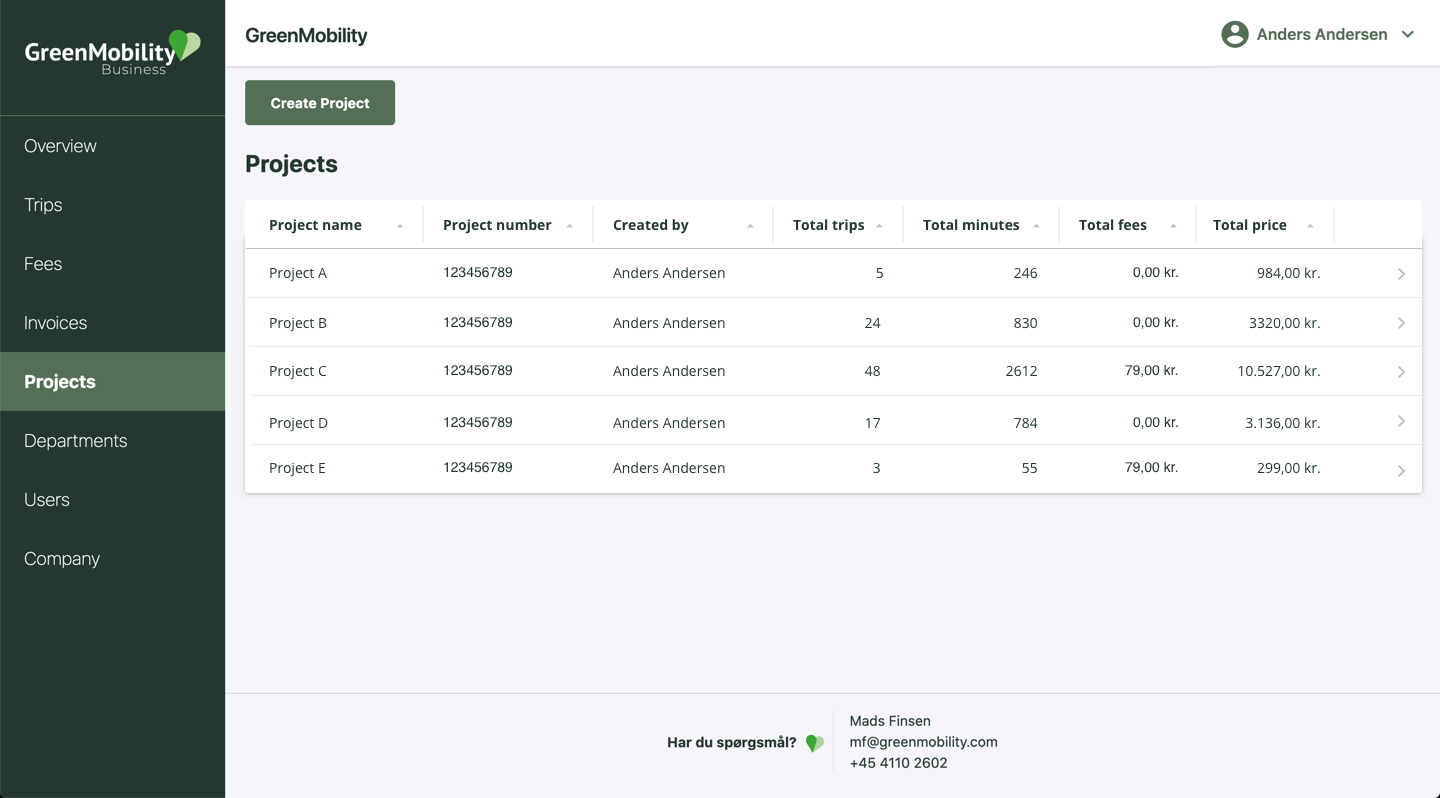
Task: Click the green heart icon in the footer
Action: pyautogui.click(x=815, y=743)
